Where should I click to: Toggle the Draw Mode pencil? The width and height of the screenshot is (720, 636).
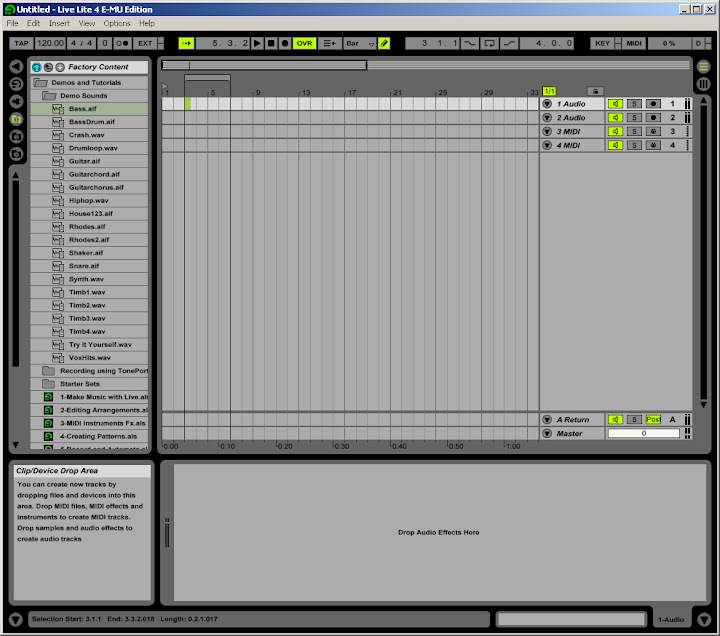point(384,43)
